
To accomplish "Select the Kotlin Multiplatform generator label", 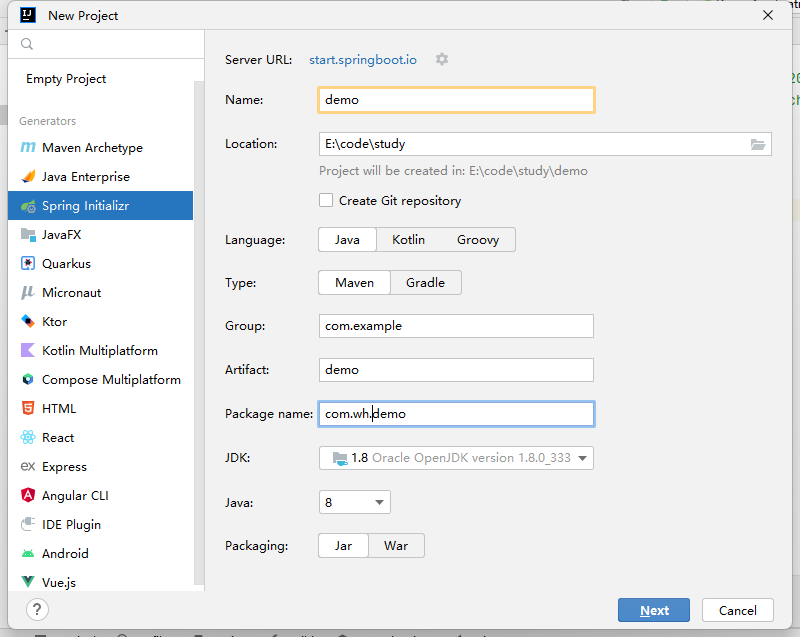I will (x=100, y=351).
